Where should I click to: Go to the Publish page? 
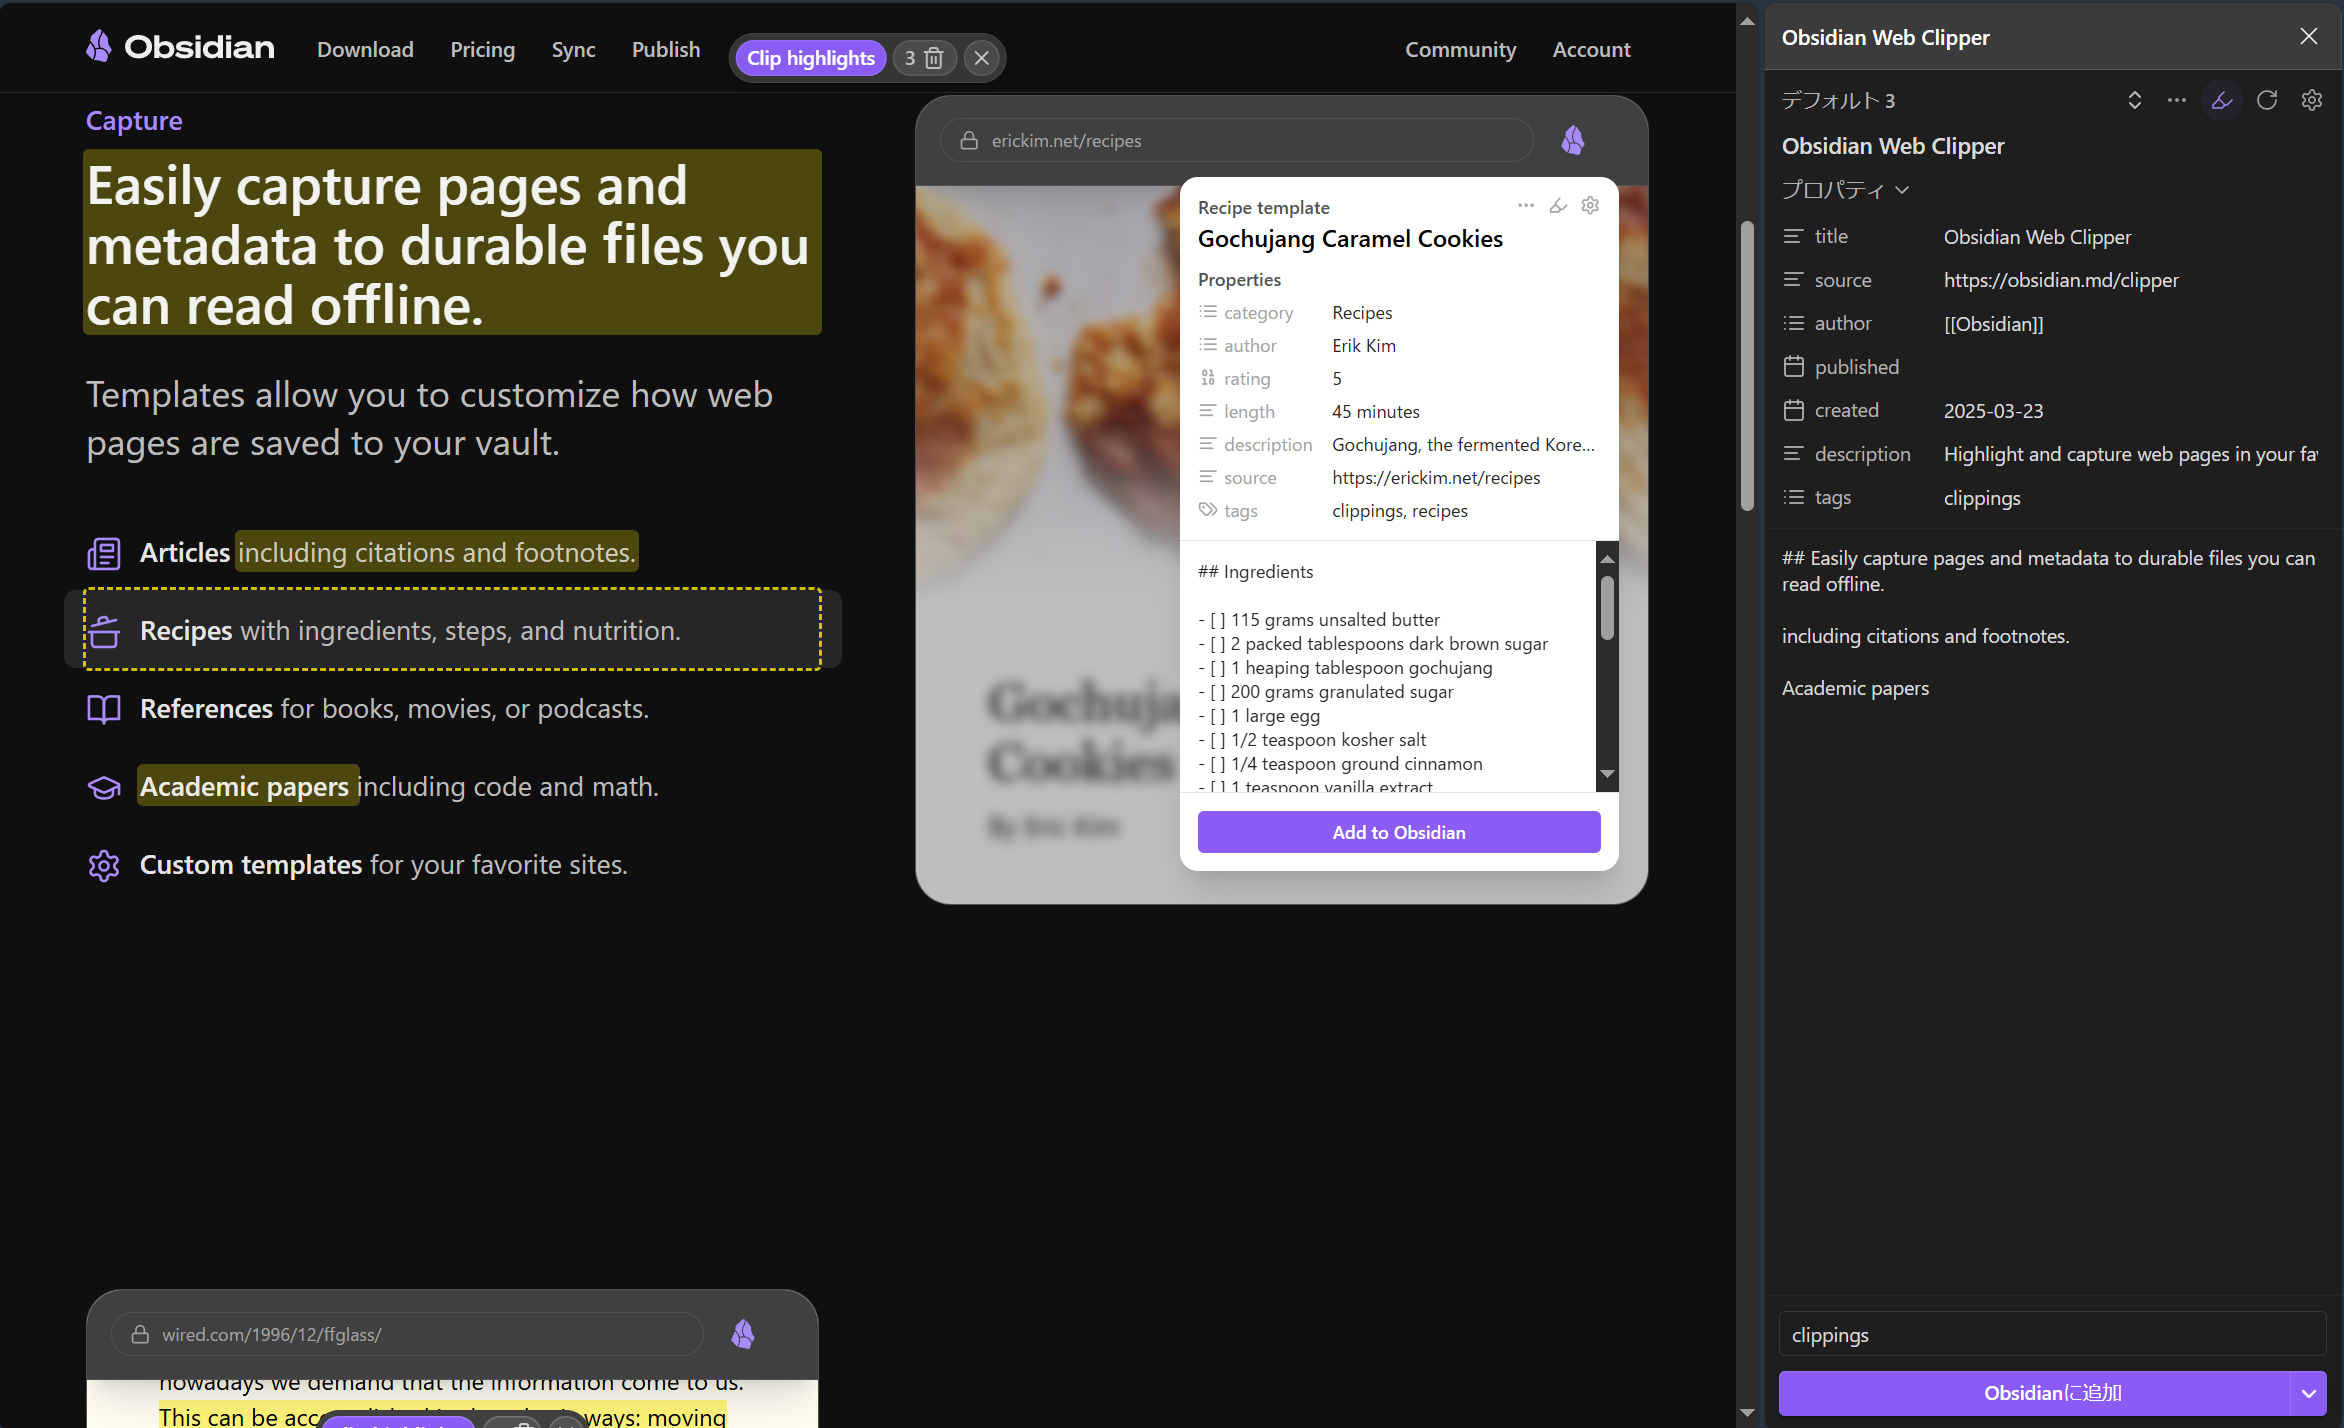pos(666,49)
